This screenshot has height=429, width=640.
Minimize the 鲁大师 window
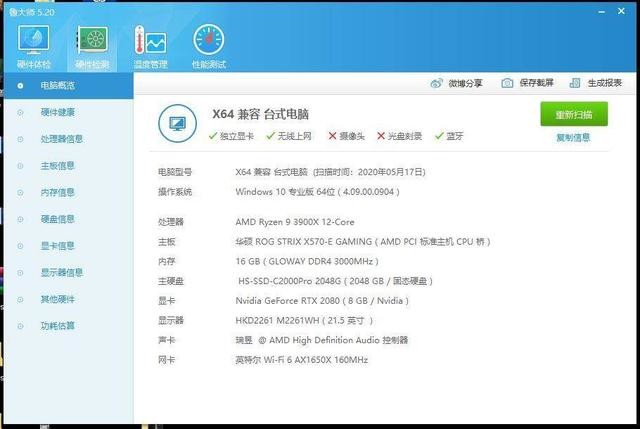click(x=601, y=12)
